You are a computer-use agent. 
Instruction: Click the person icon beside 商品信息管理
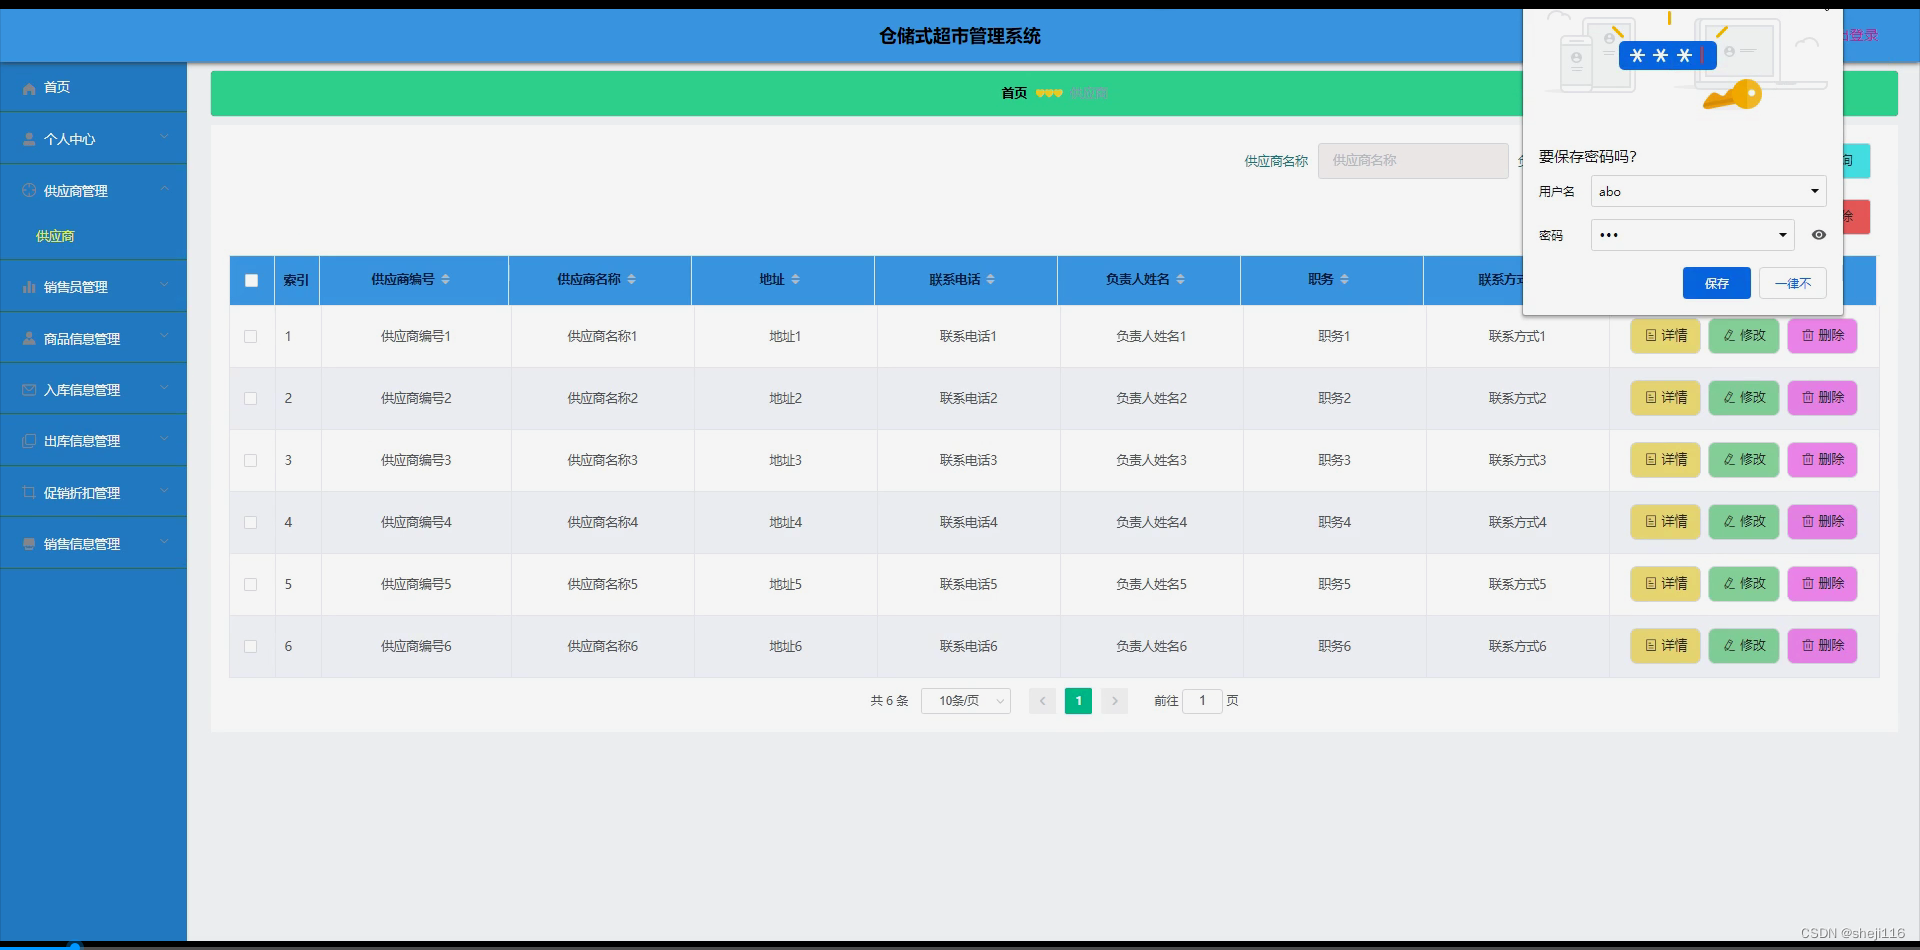click(x=29, y=338)
